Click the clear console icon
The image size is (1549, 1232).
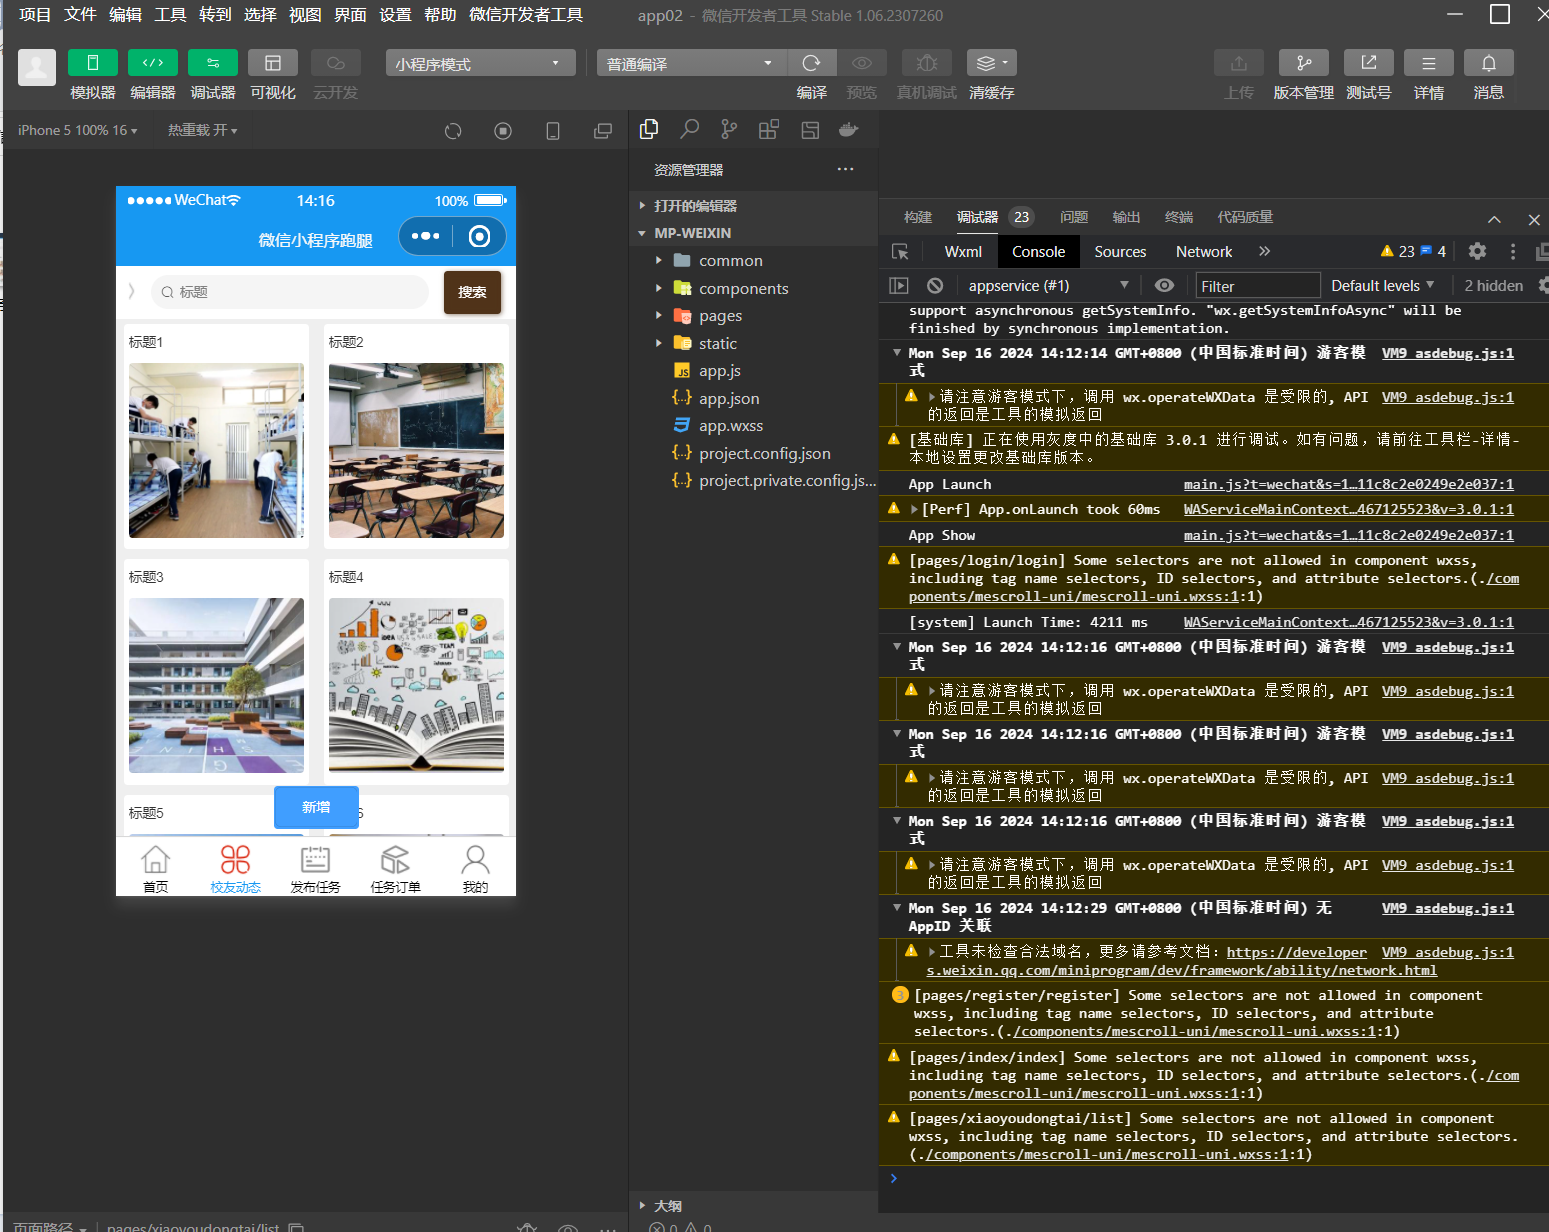coord(935,286)
